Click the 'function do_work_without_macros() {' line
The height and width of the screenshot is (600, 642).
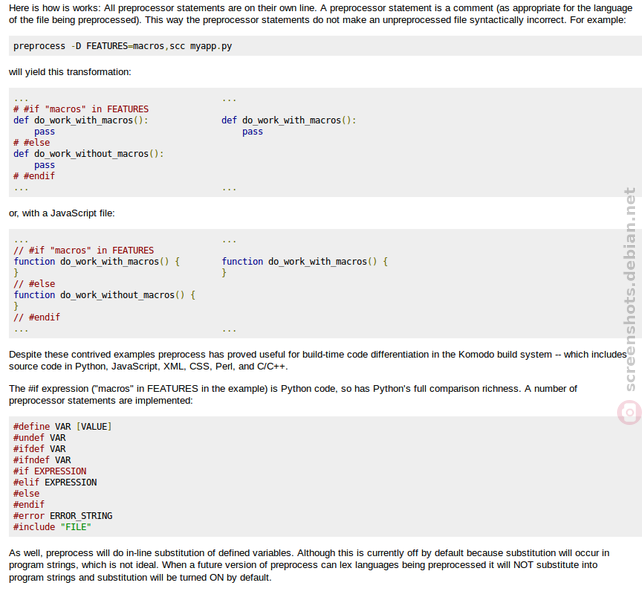[104, 295]
